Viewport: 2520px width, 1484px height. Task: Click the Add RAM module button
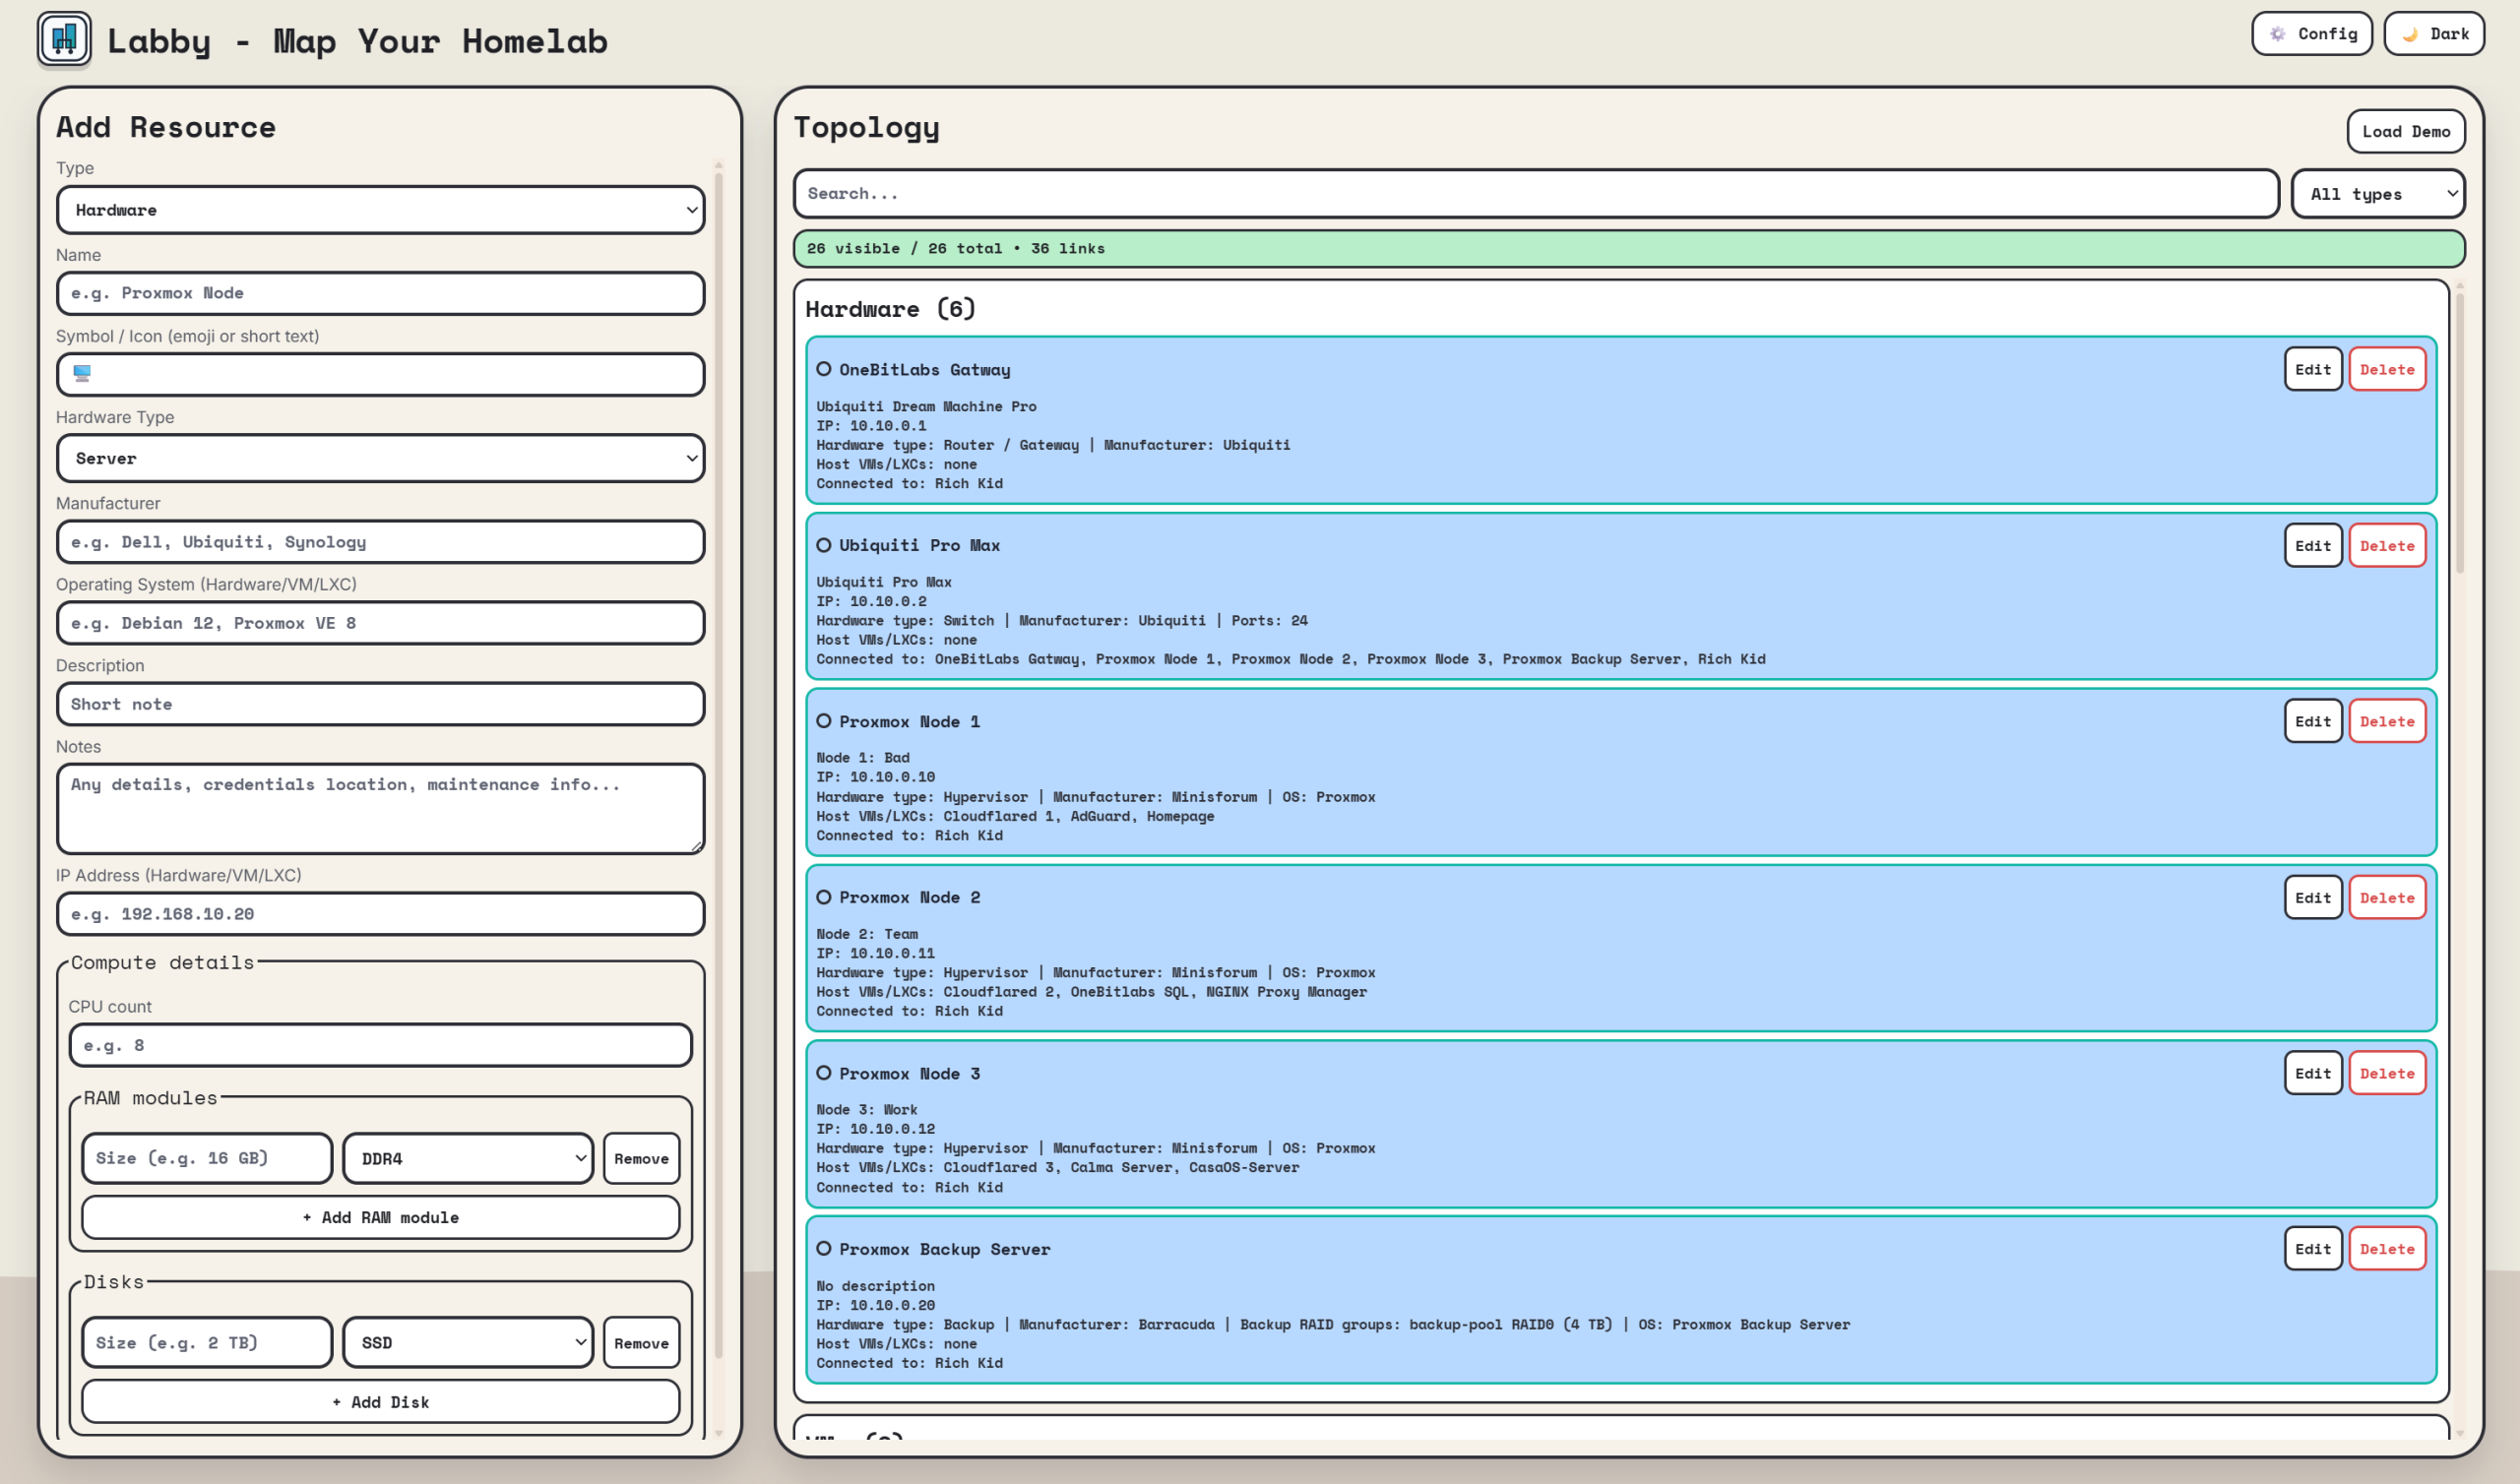380,1217
